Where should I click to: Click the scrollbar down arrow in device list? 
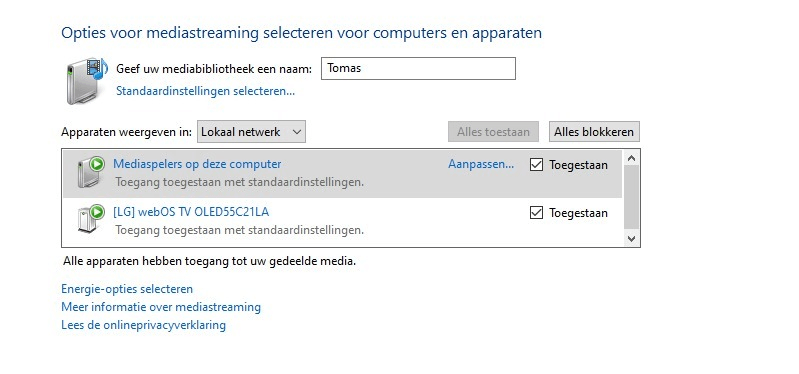click(631, 238)
